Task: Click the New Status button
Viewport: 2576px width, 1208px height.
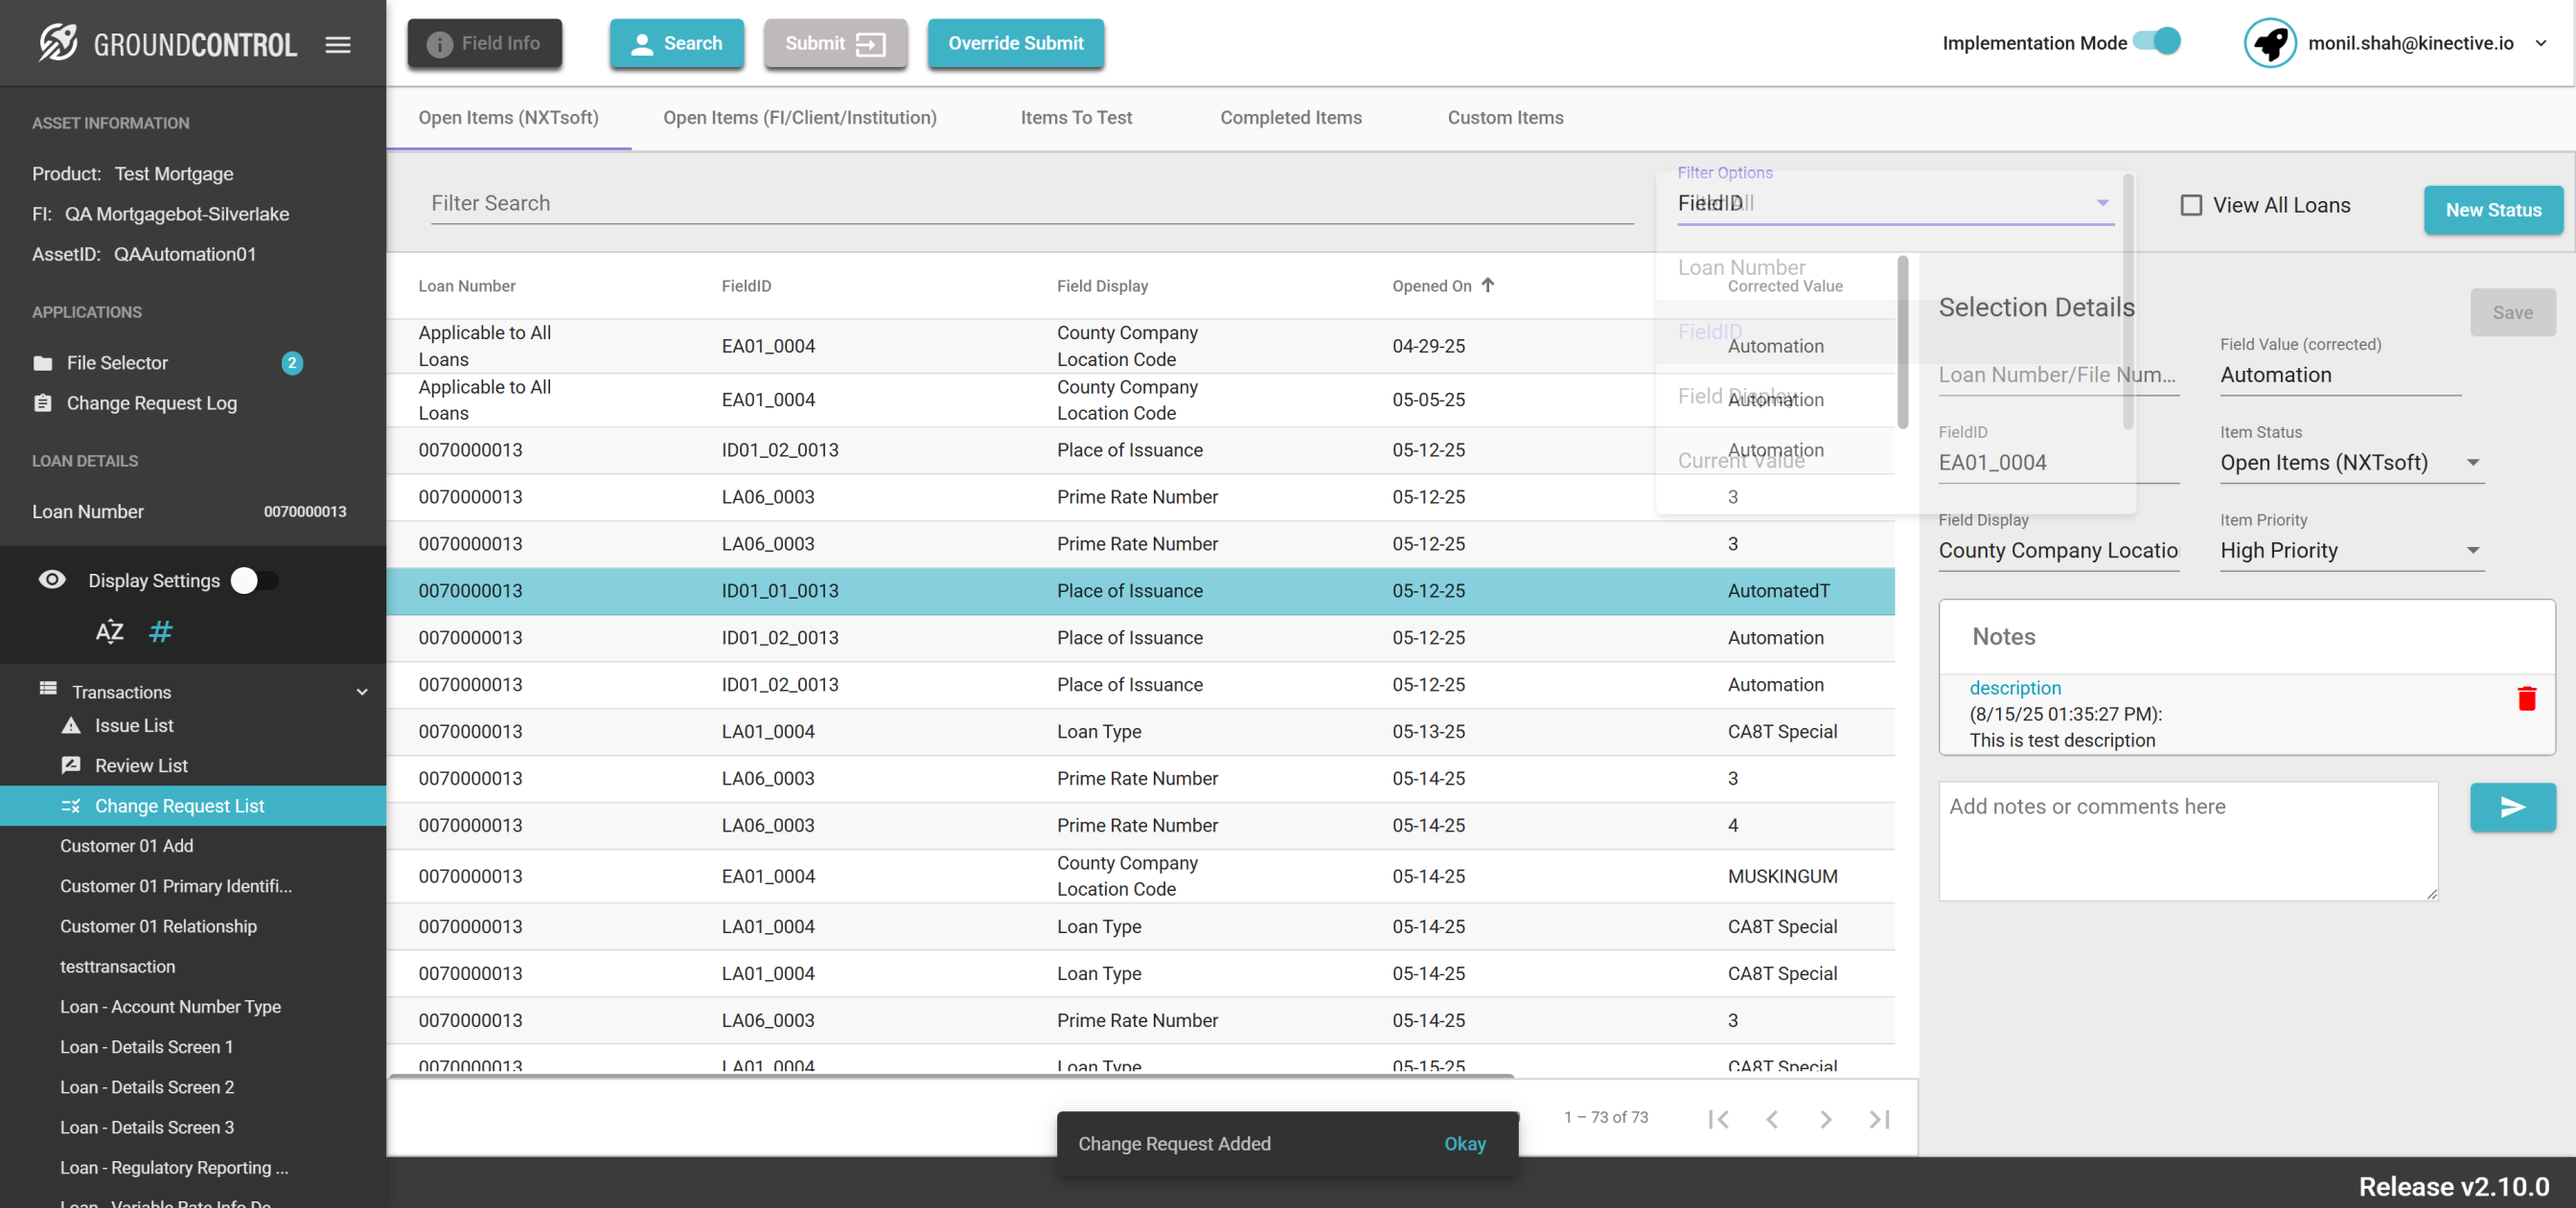Action: coord(2492,210)
